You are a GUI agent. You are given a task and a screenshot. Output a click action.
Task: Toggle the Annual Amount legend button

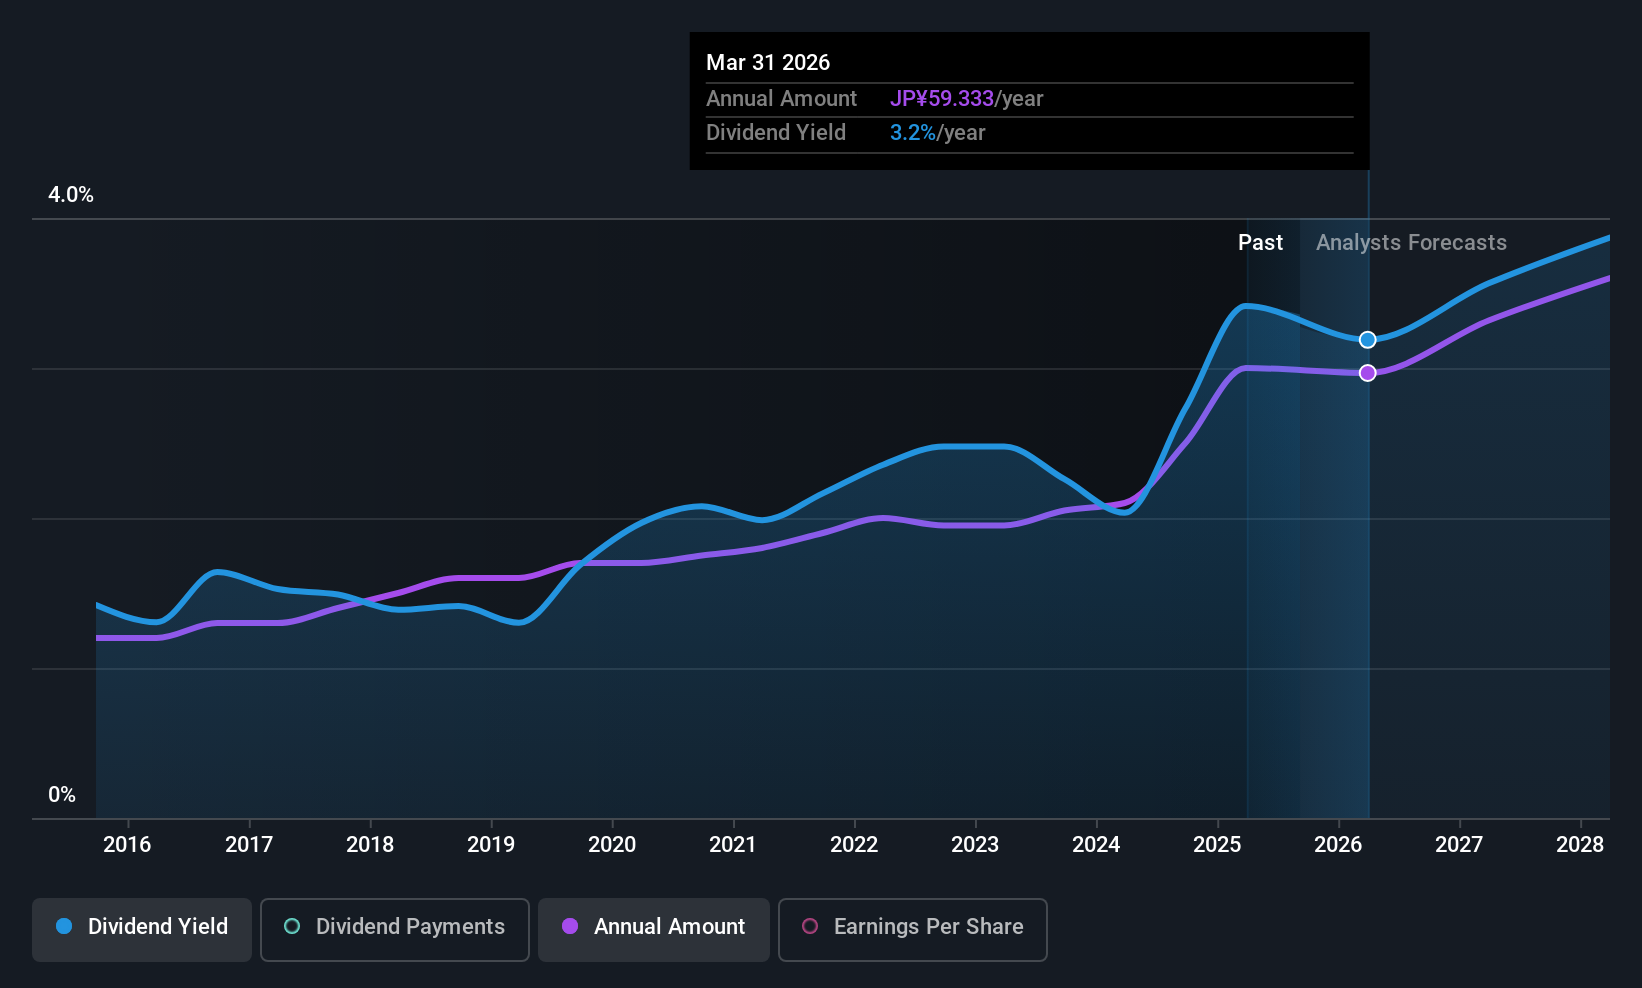654,929
